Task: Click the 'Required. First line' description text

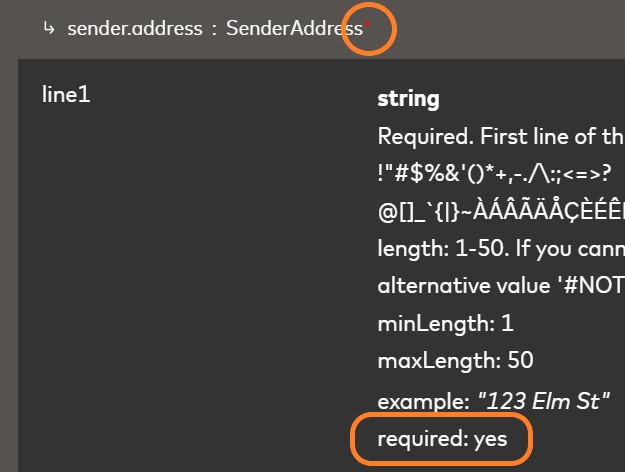Action: pyautogui.click(x=500, y=135)
